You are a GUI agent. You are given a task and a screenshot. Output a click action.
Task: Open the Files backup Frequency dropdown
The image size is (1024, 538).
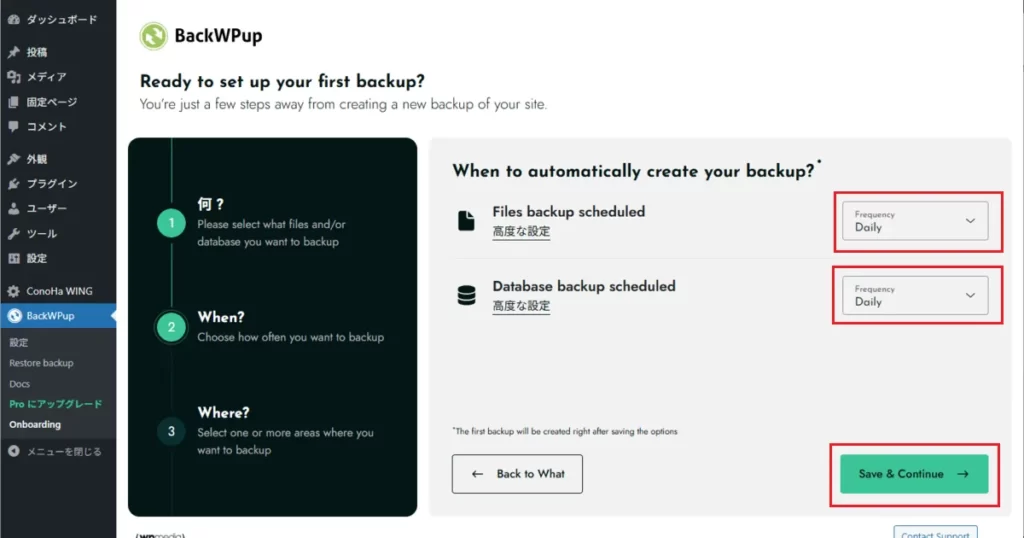pos(915,221)
